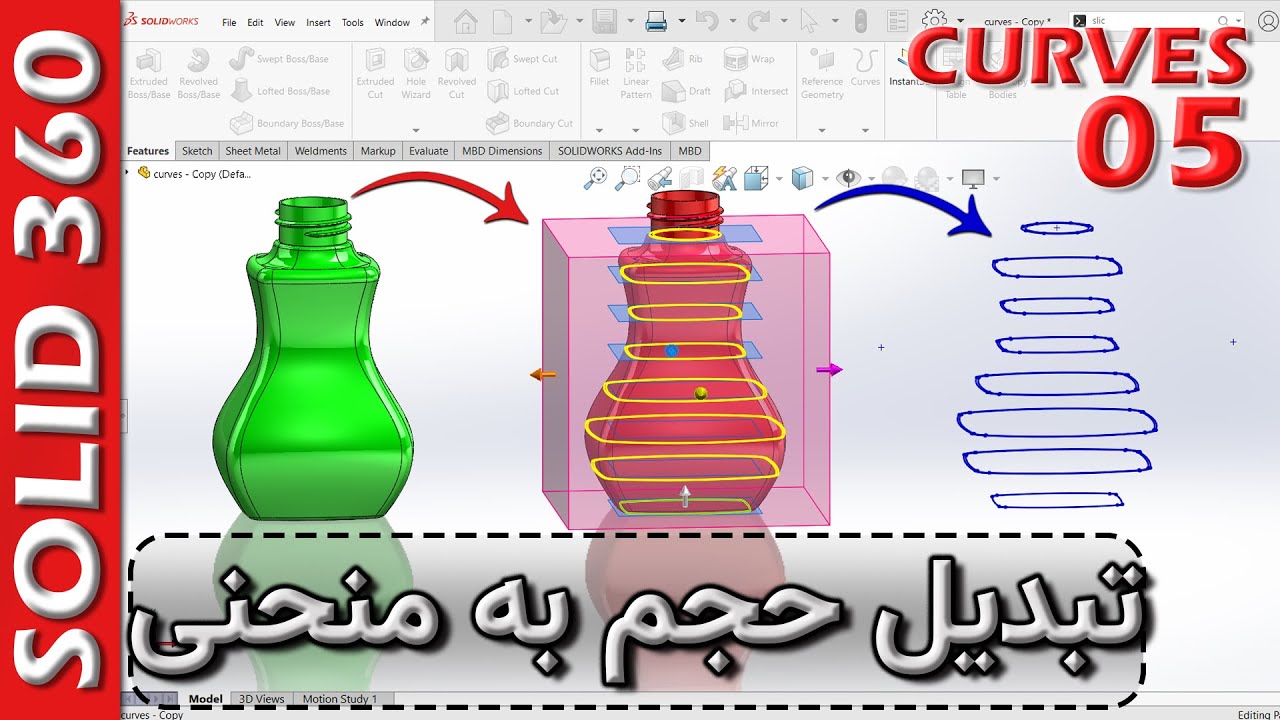Click the View Orientation cube icon
This screenshot has width=1280, height=720.
(x=757, y=178)
